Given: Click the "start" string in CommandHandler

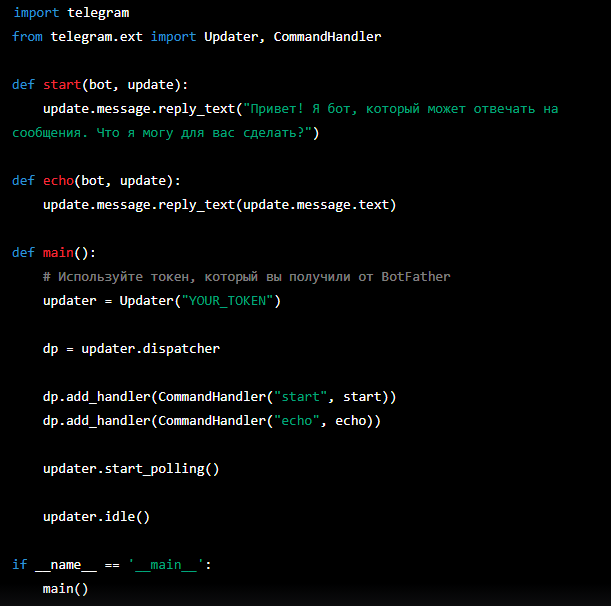Looking at the screenshot, I should pyautogui.click(x=300, y=397).
